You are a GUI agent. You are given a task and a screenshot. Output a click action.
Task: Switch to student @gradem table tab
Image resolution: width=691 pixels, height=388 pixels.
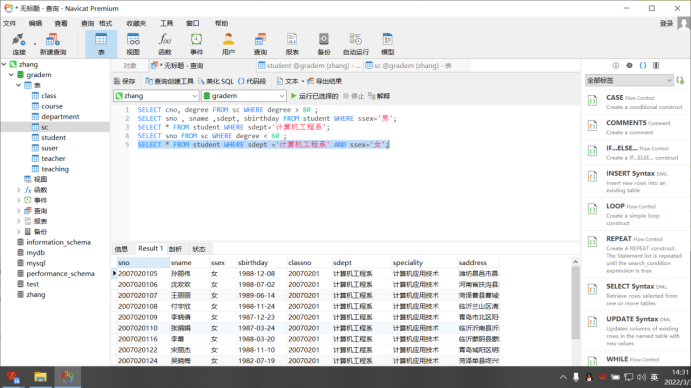tap(309, 66)
